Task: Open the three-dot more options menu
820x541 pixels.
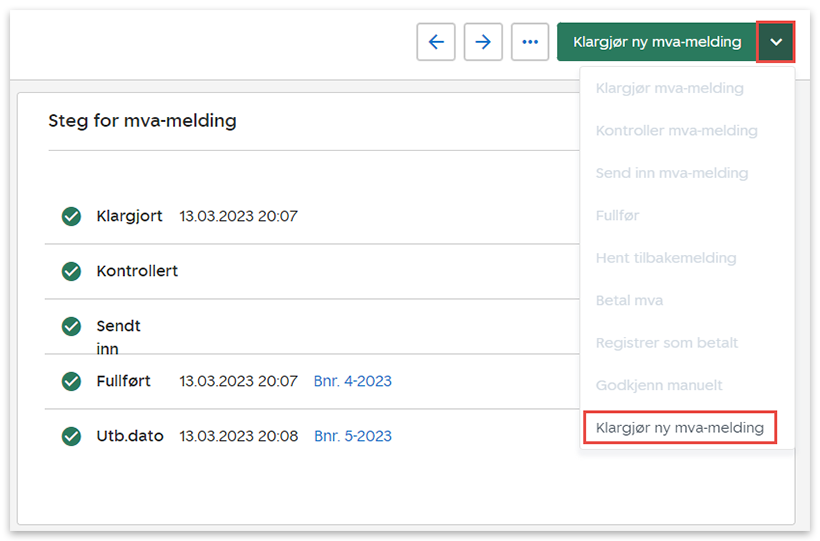Action: point(530,42)
